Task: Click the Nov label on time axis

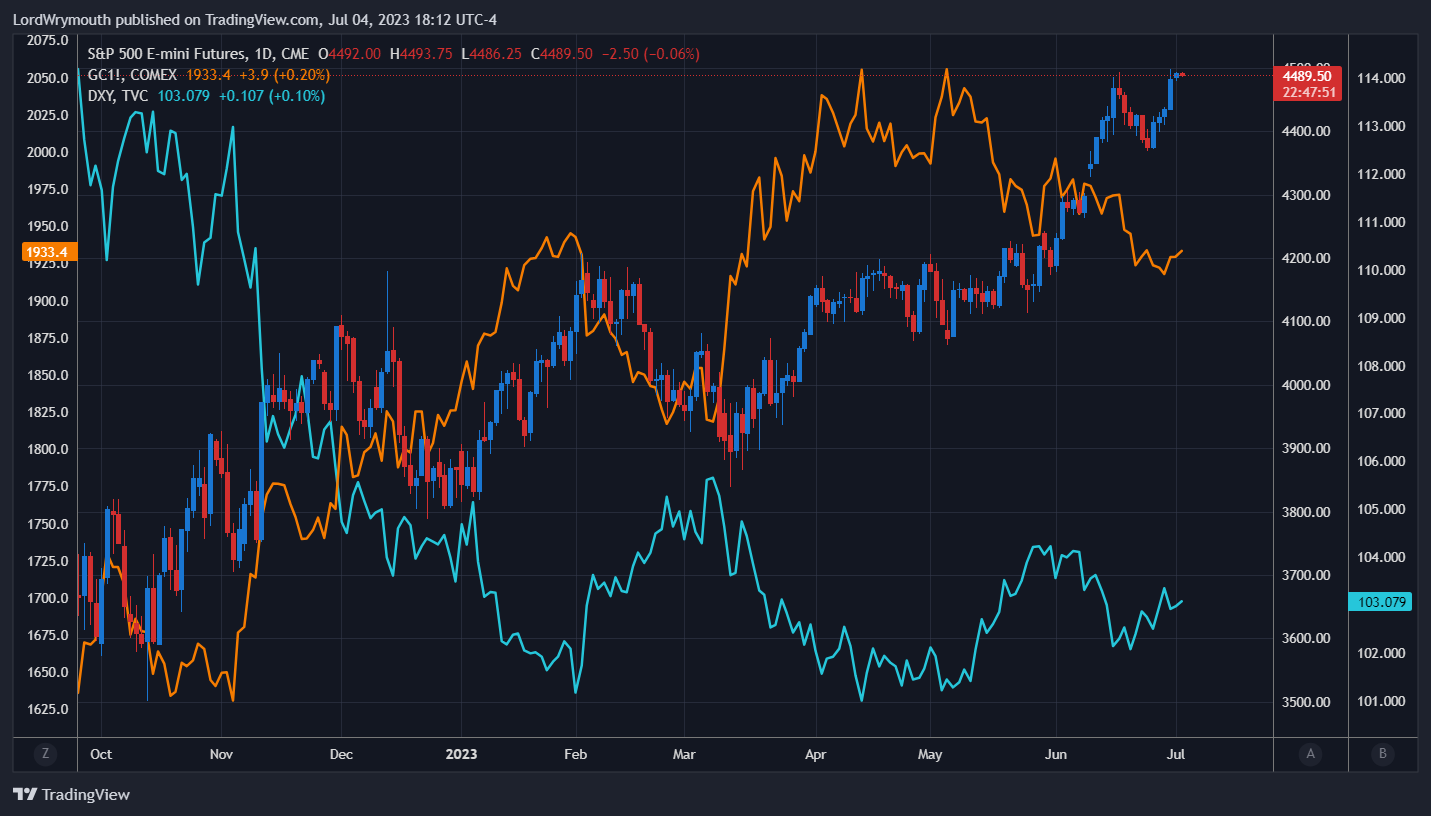Action: tap(223, 754)
